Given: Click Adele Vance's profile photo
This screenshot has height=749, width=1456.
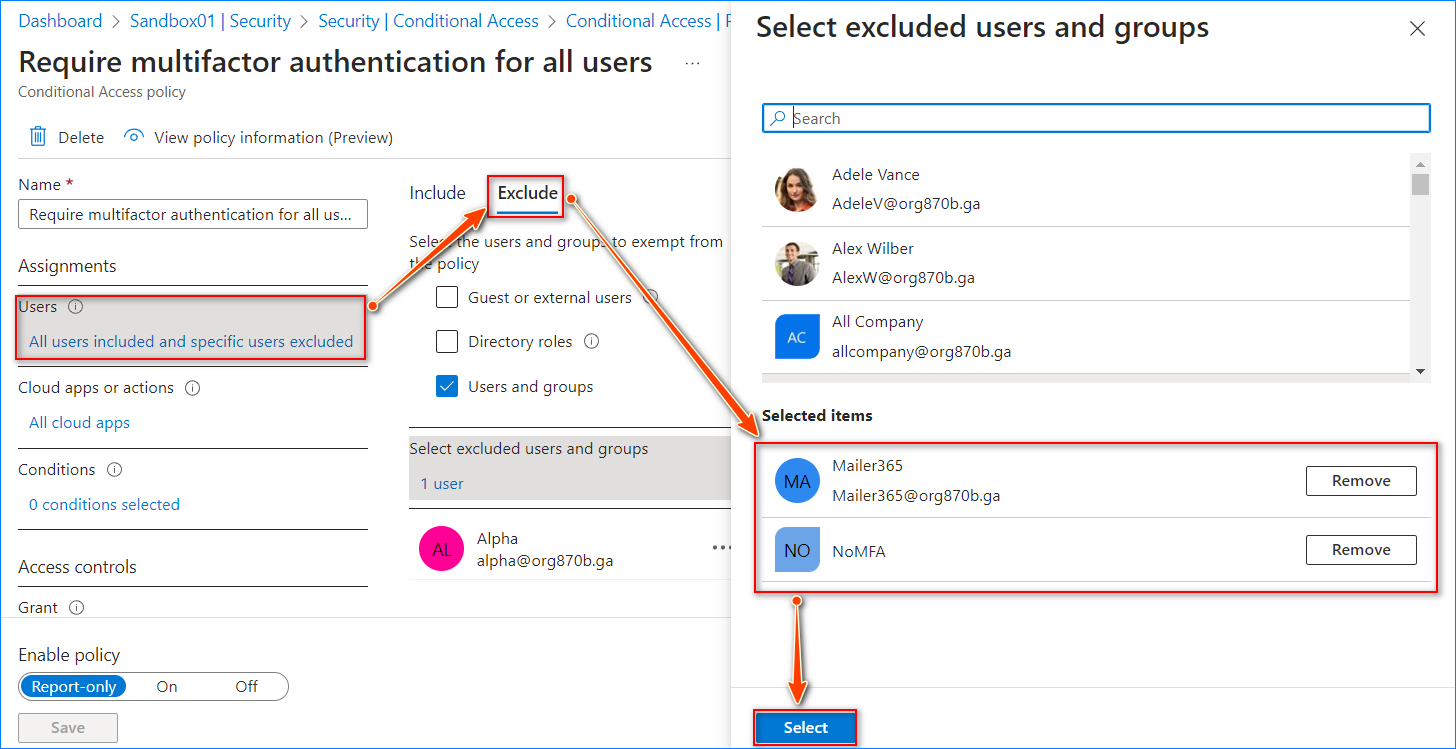Looking at the screenshot, I should tap(797, 189).
